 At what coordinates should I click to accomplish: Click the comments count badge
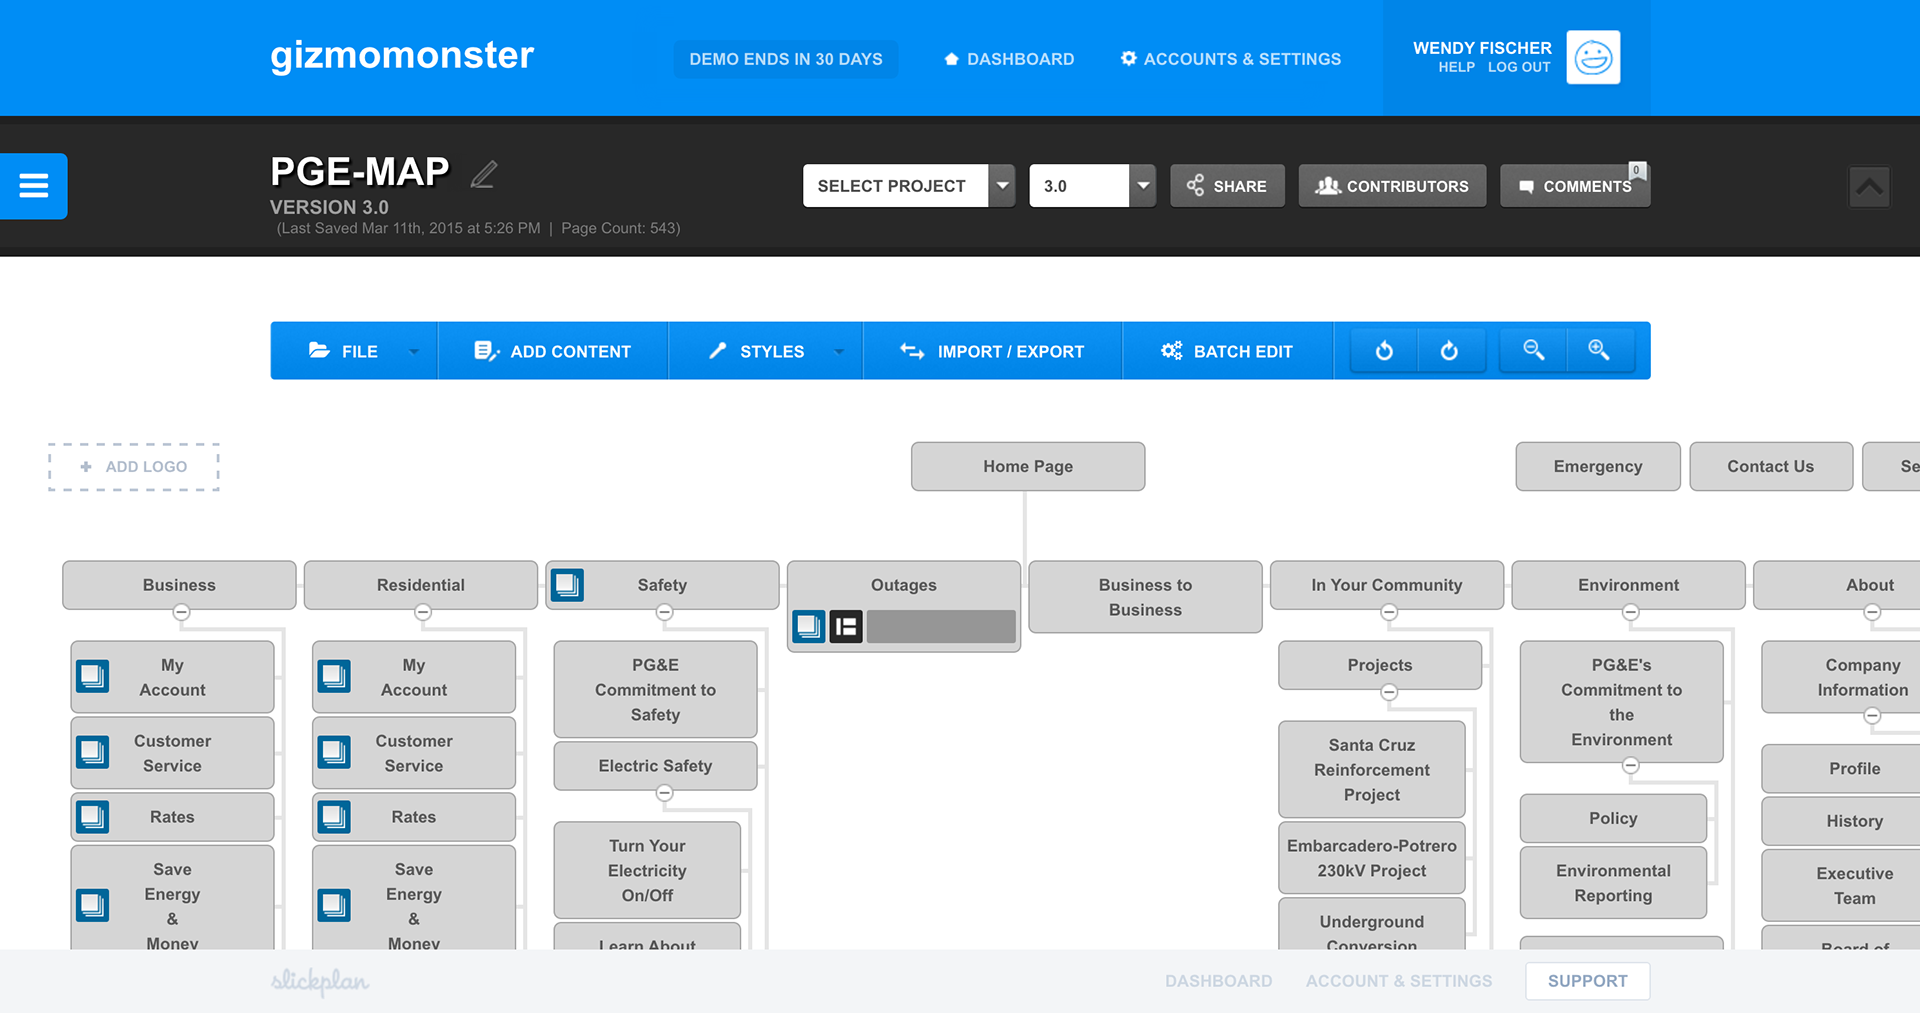tap(1637, 171)
